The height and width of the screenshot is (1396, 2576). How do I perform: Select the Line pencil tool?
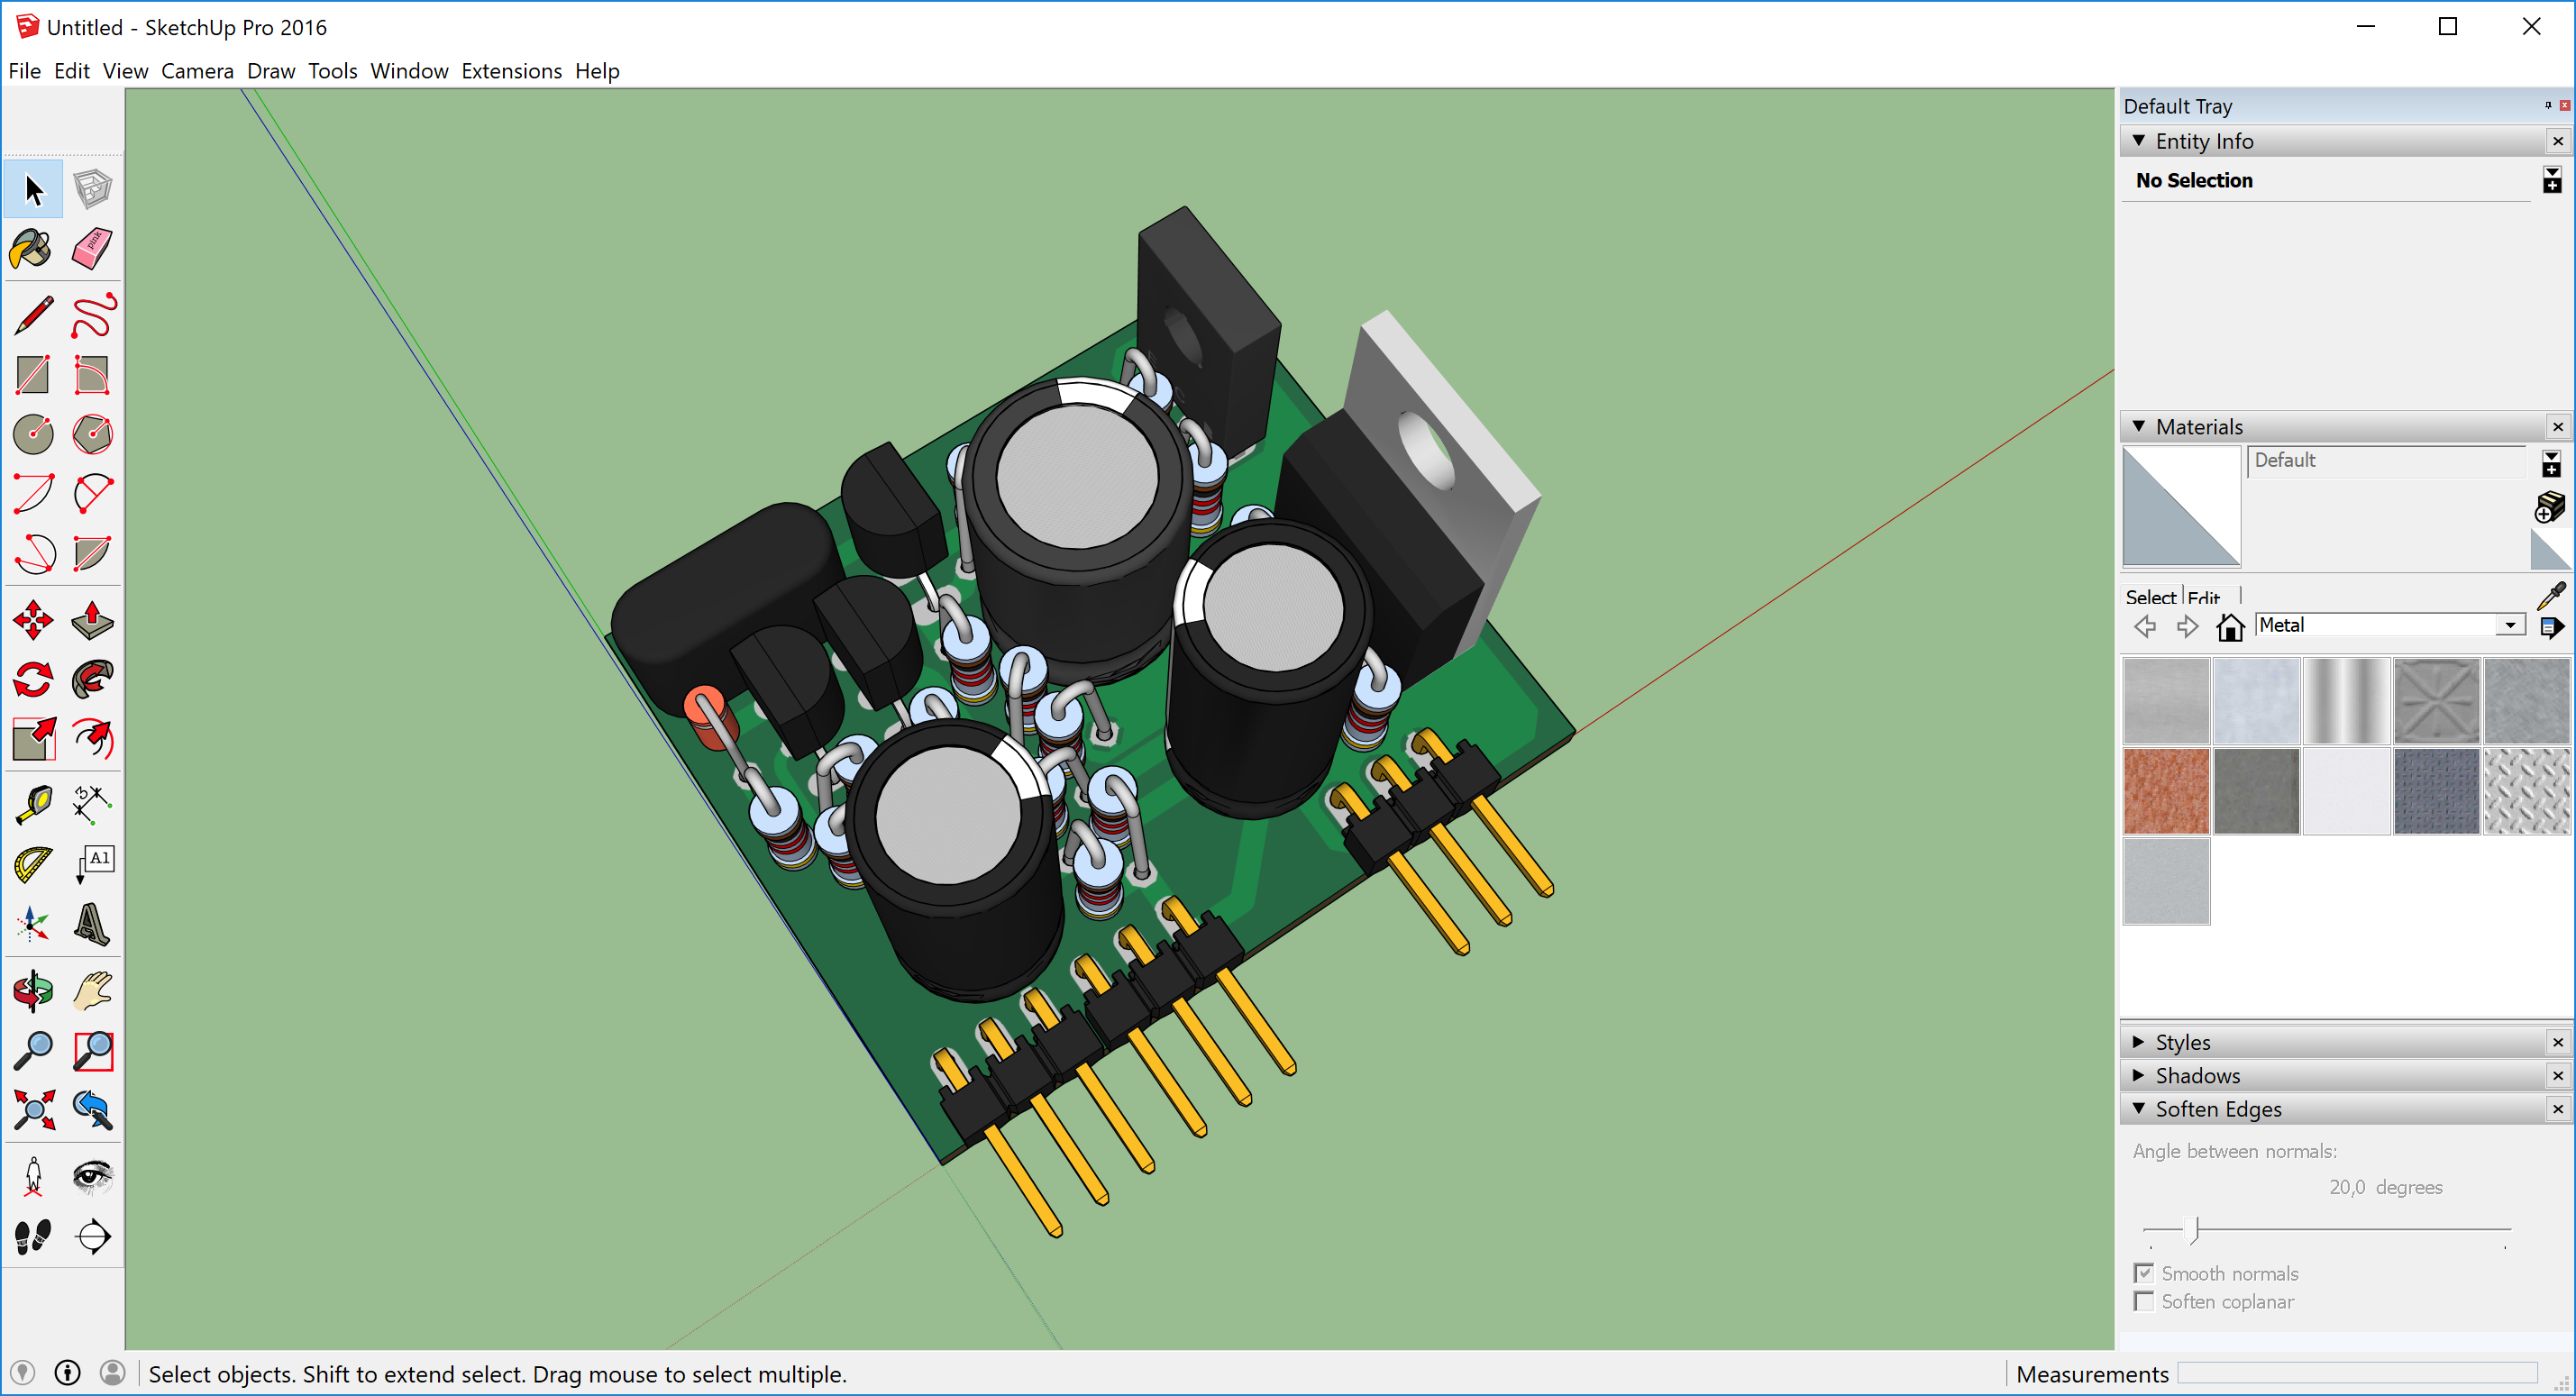33,316
